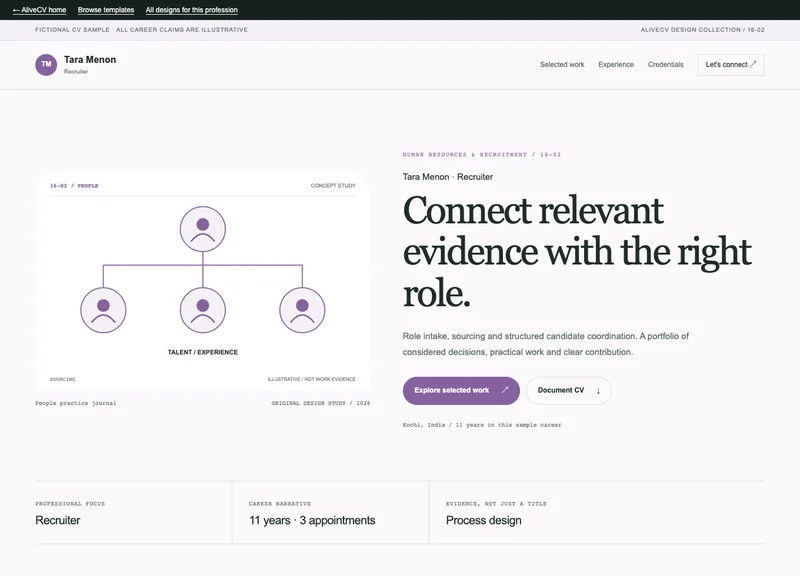Click the bottom-center person icon above Talent label

coord(203,310)
